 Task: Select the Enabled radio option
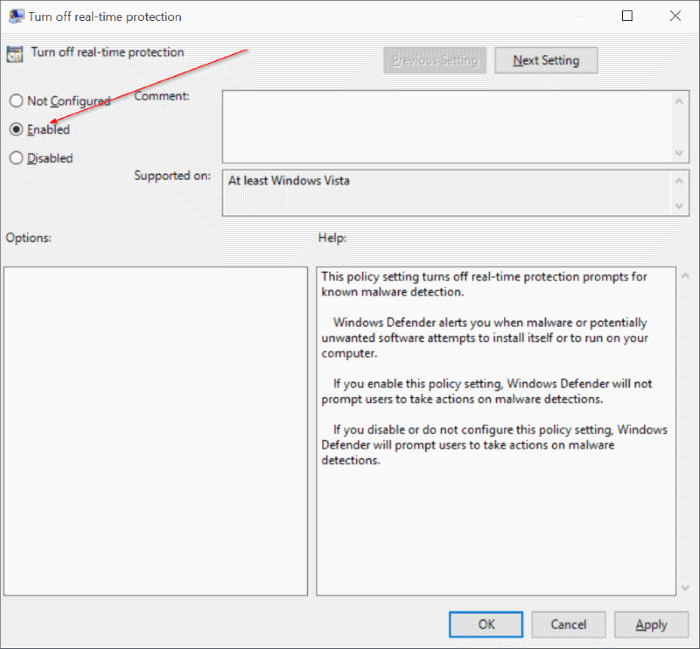point(16,129)
